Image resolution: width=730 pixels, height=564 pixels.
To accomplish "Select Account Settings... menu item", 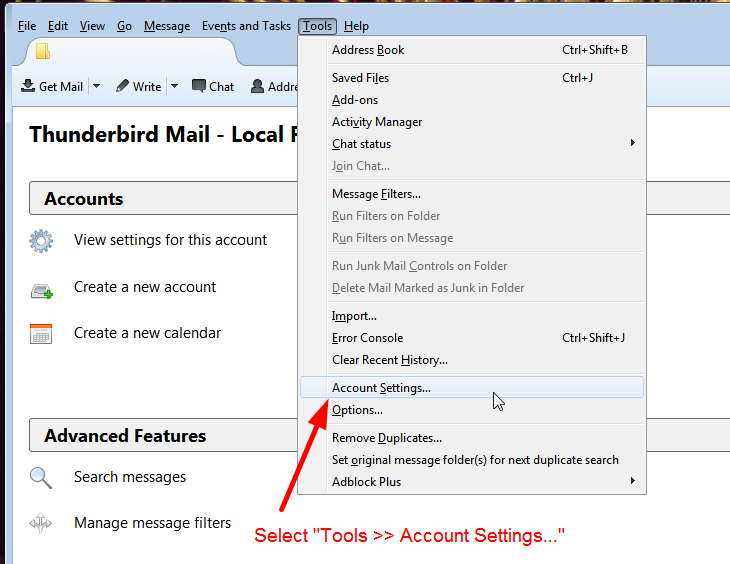I will [x=472, y=387].
